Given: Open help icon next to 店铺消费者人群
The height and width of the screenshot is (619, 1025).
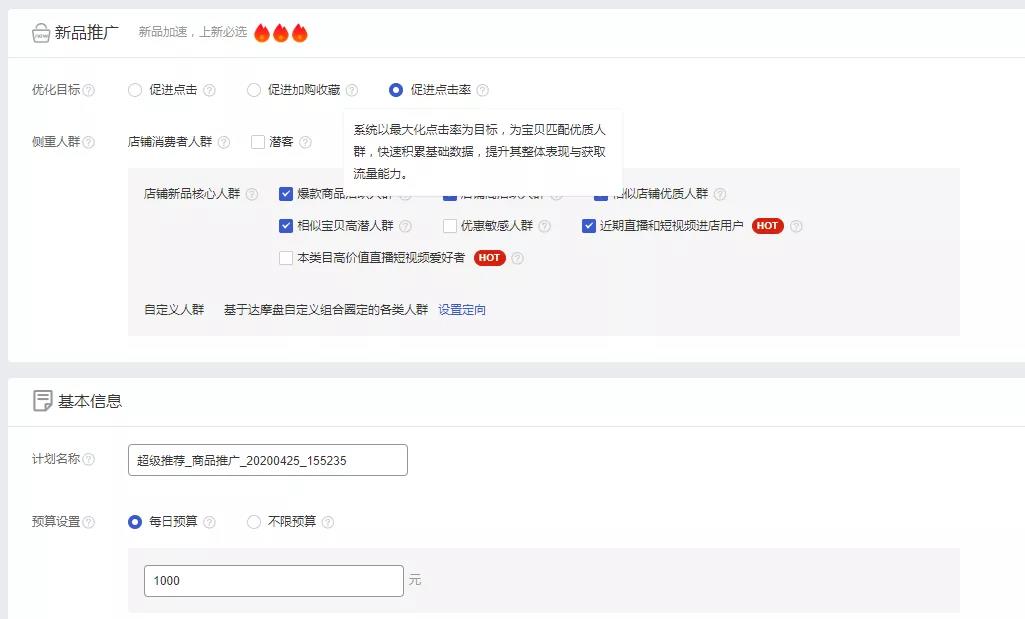Looking at the screenshot, I should pyautogui.click(x=224, y=142).
